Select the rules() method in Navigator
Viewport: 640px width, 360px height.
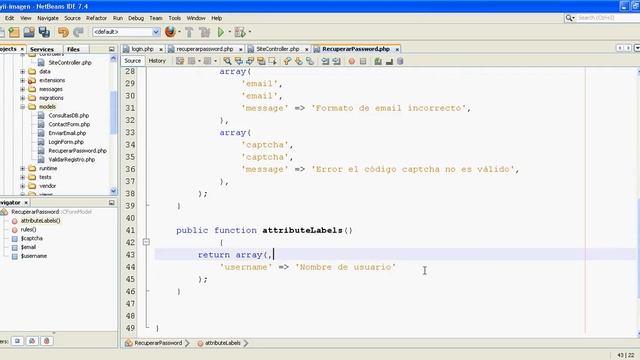[28, 229]
